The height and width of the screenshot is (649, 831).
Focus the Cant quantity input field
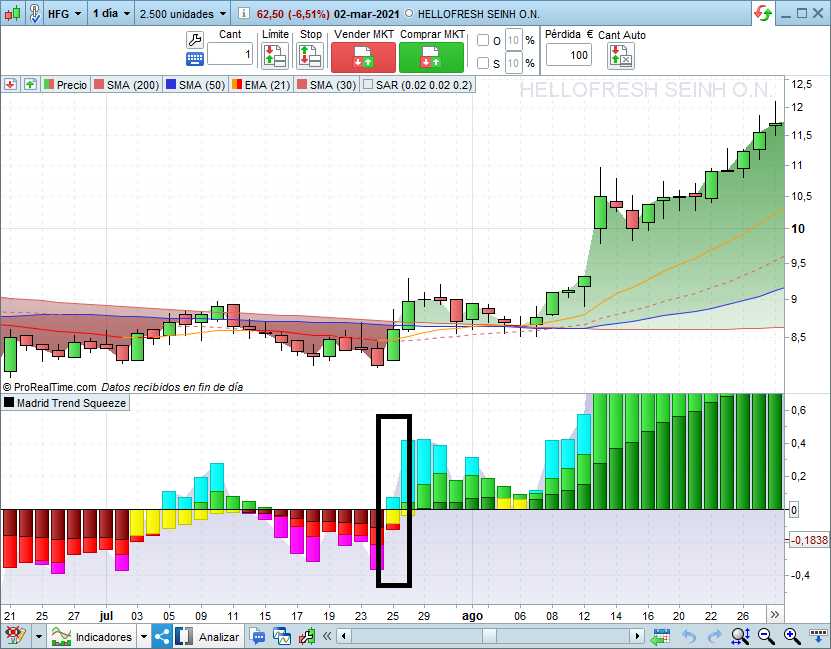pos(230,54)
